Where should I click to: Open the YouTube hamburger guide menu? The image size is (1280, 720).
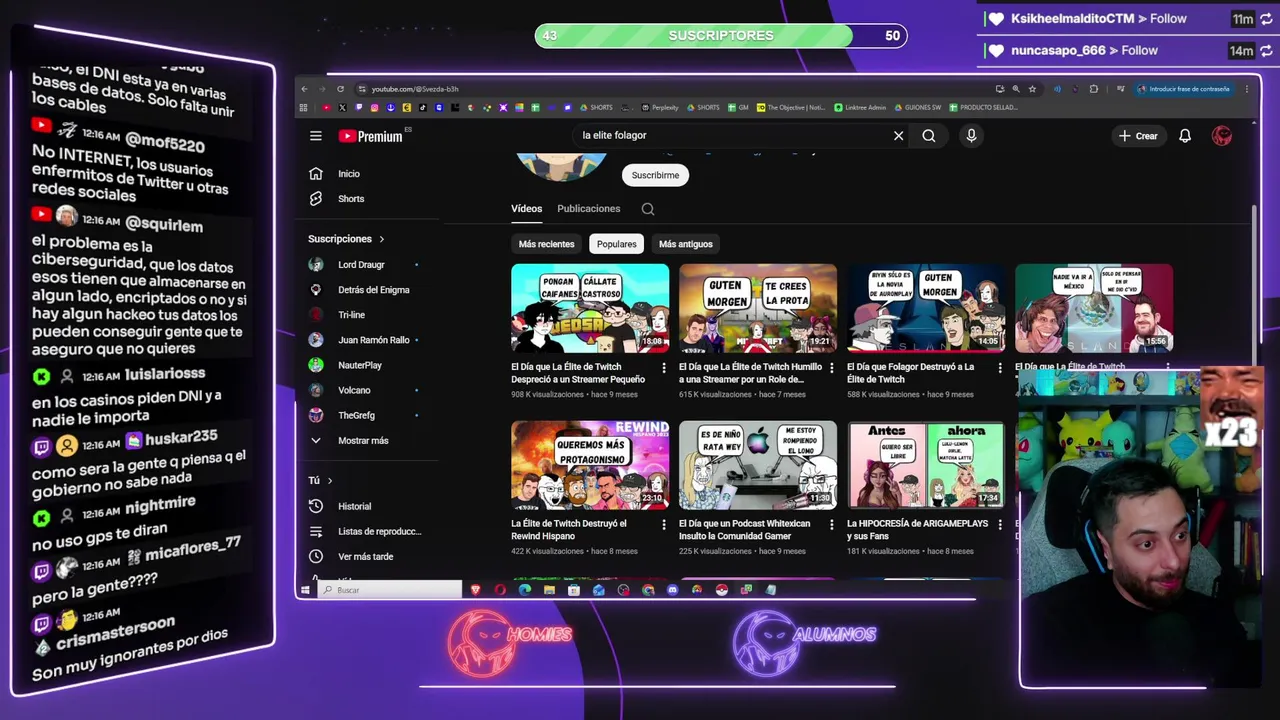coord(316,136)
